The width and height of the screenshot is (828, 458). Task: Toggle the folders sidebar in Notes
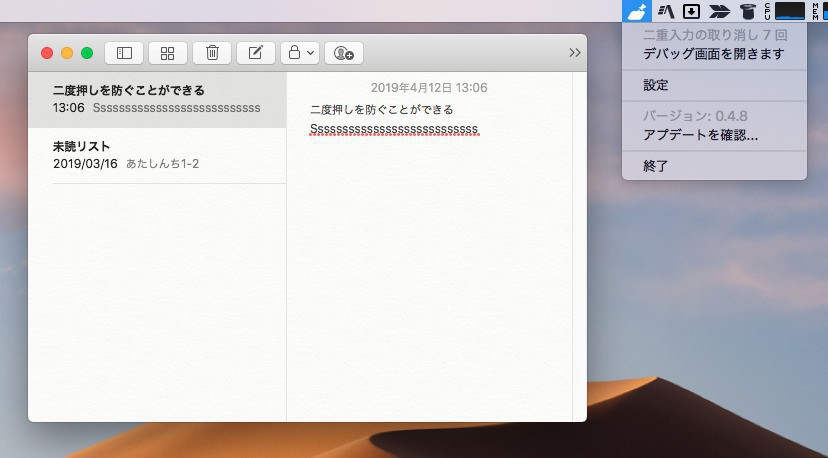pyautogui.click(x=124, y=53)
